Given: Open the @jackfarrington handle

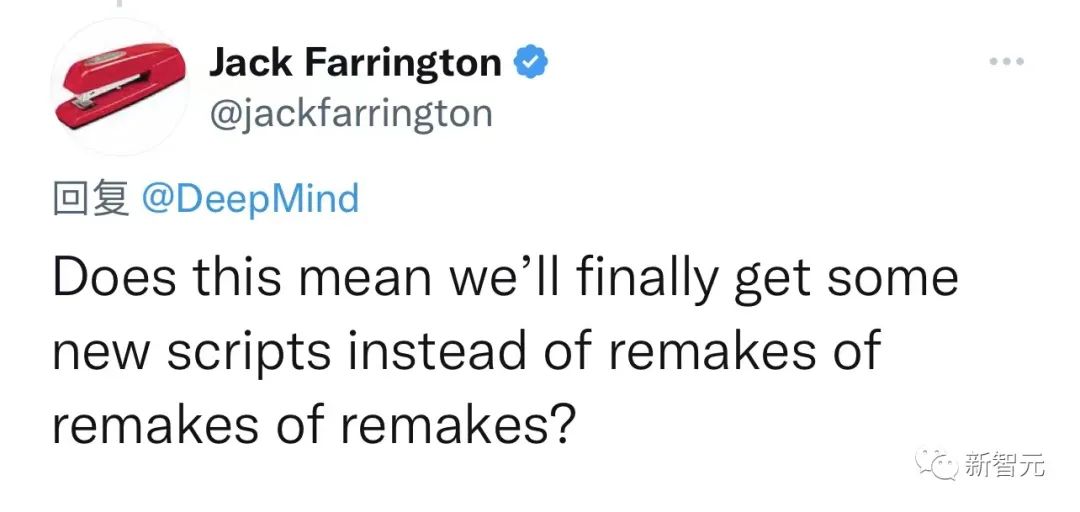Looking at the screenshot, I should pos(350,113).
